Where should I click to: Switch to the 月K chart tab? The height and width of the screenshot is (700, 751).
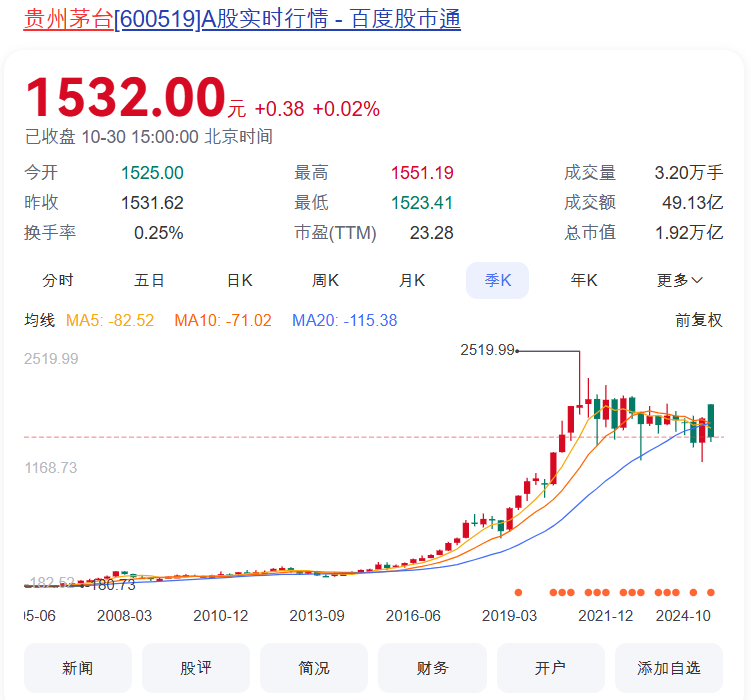tap(412, 280)
